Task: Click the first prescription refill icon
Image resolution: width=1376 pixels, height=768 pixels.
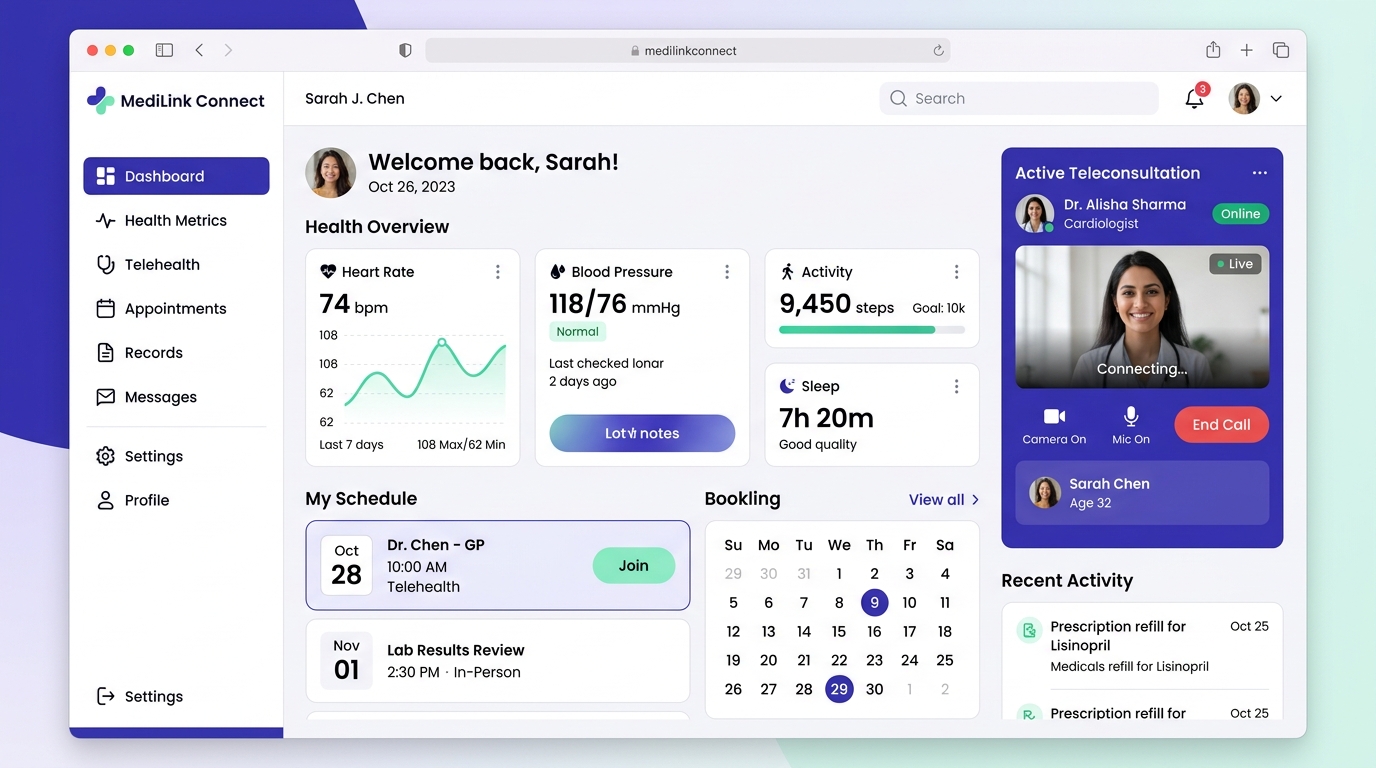Action: (1028, 630)
